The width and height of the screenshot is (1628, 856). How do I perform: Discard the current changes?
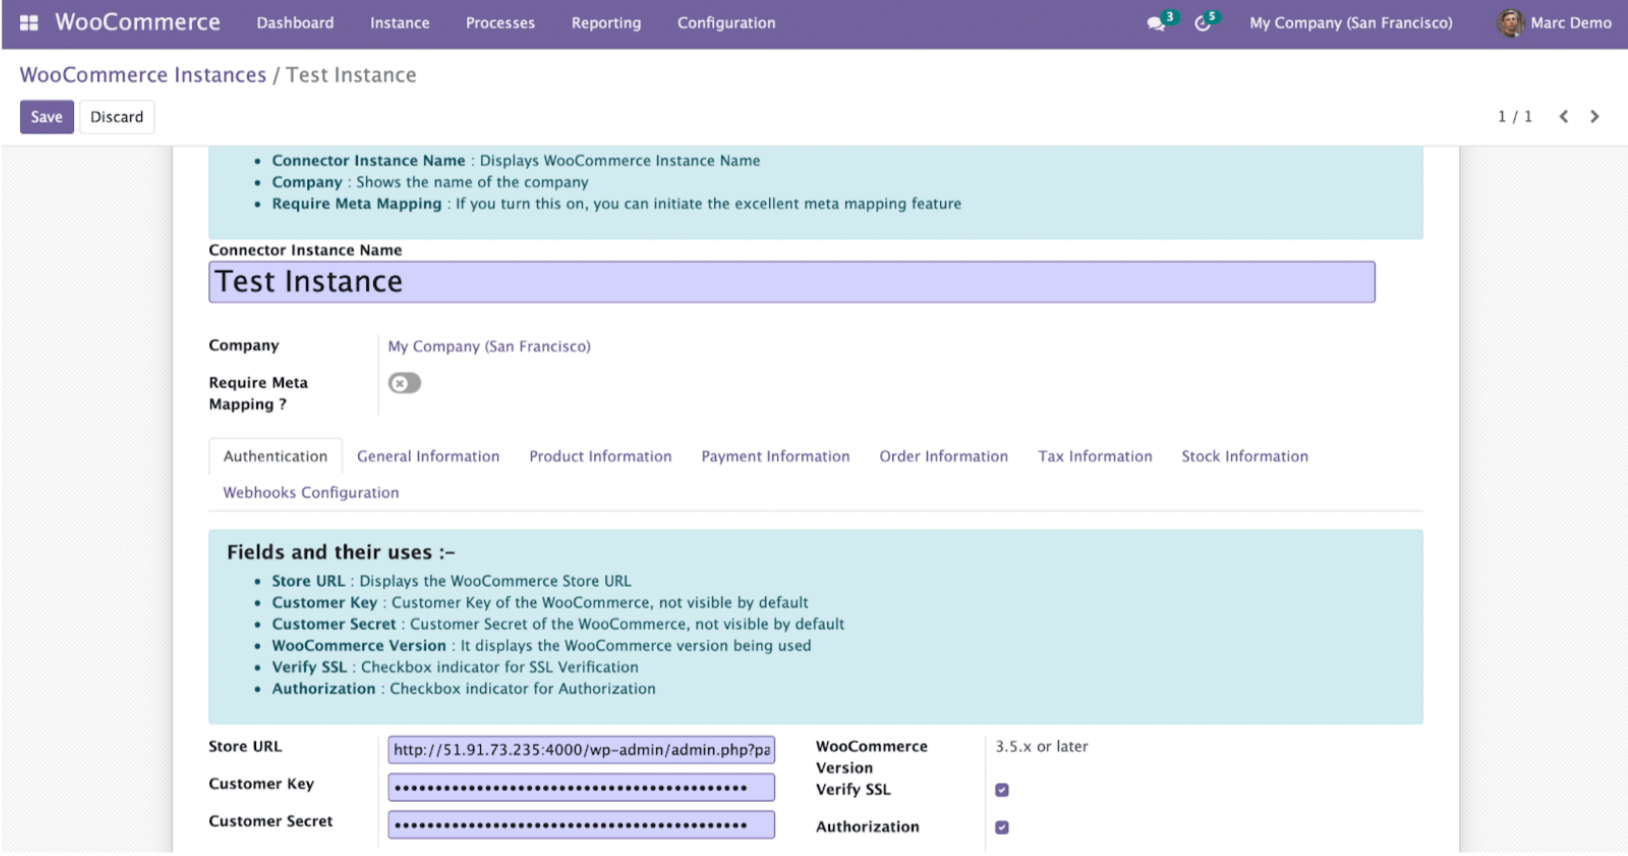[117, 117]
